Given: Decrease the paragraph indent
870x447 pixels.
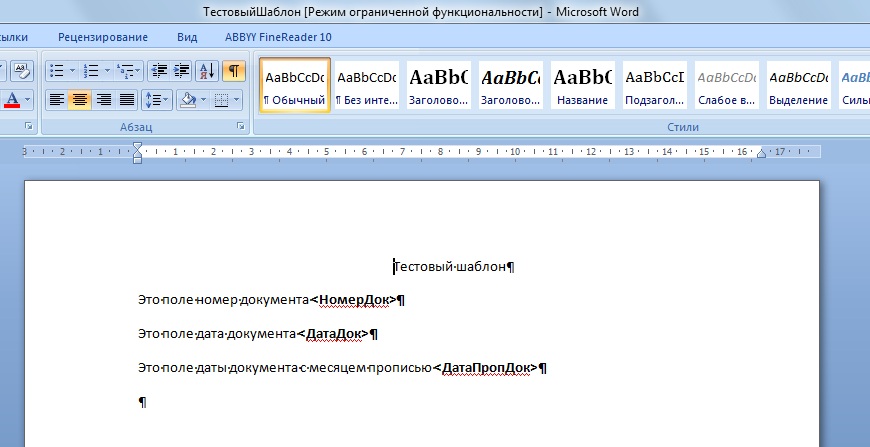Looking at the screenshot, I should pos(159,71).
